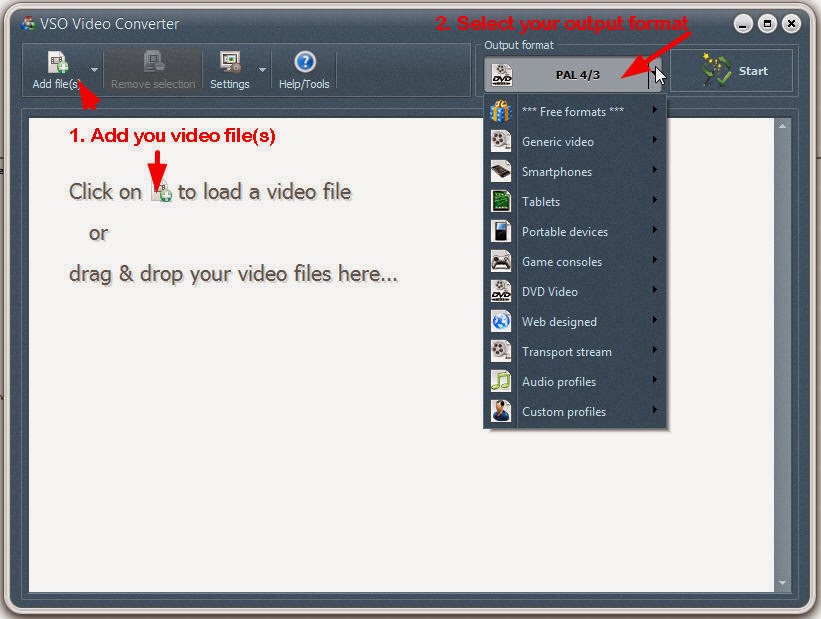821x619 pixels.
Task: Click the music note Audio profiles icon
Action: (501, 381)
